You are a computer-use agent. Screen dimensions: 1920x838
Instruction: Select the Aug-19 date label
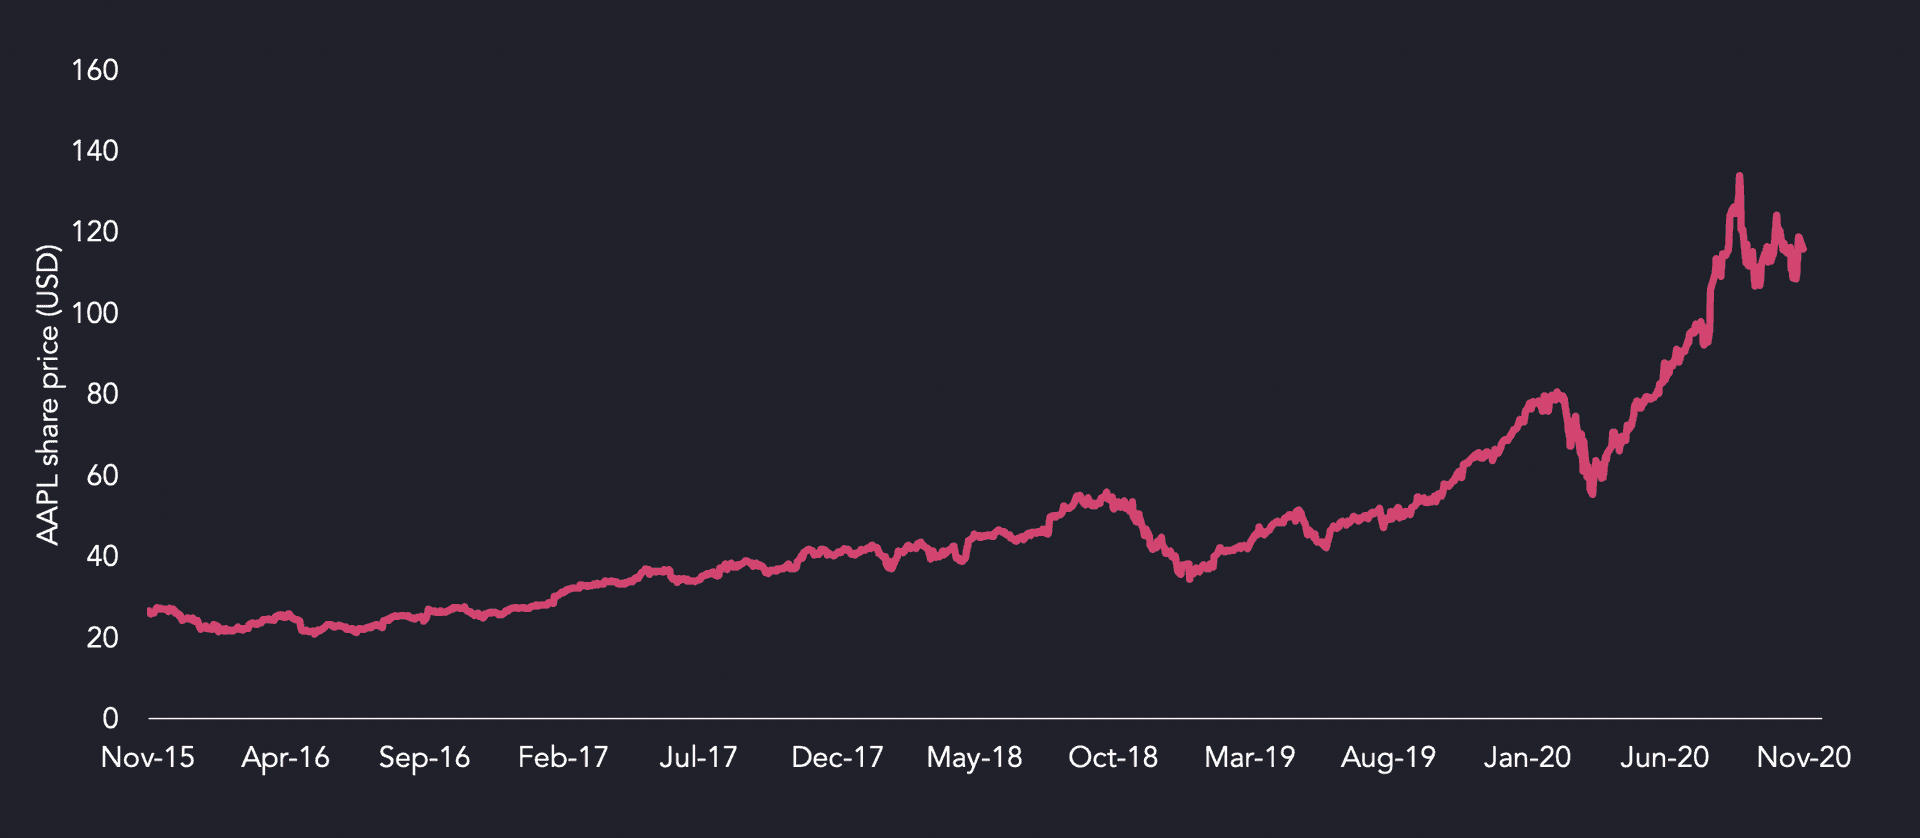[1388, 758]
